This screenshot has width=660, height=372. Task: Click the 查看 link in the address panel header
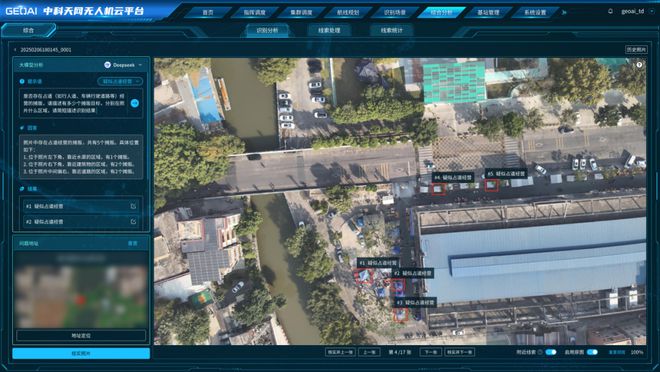tap(133, 243)
